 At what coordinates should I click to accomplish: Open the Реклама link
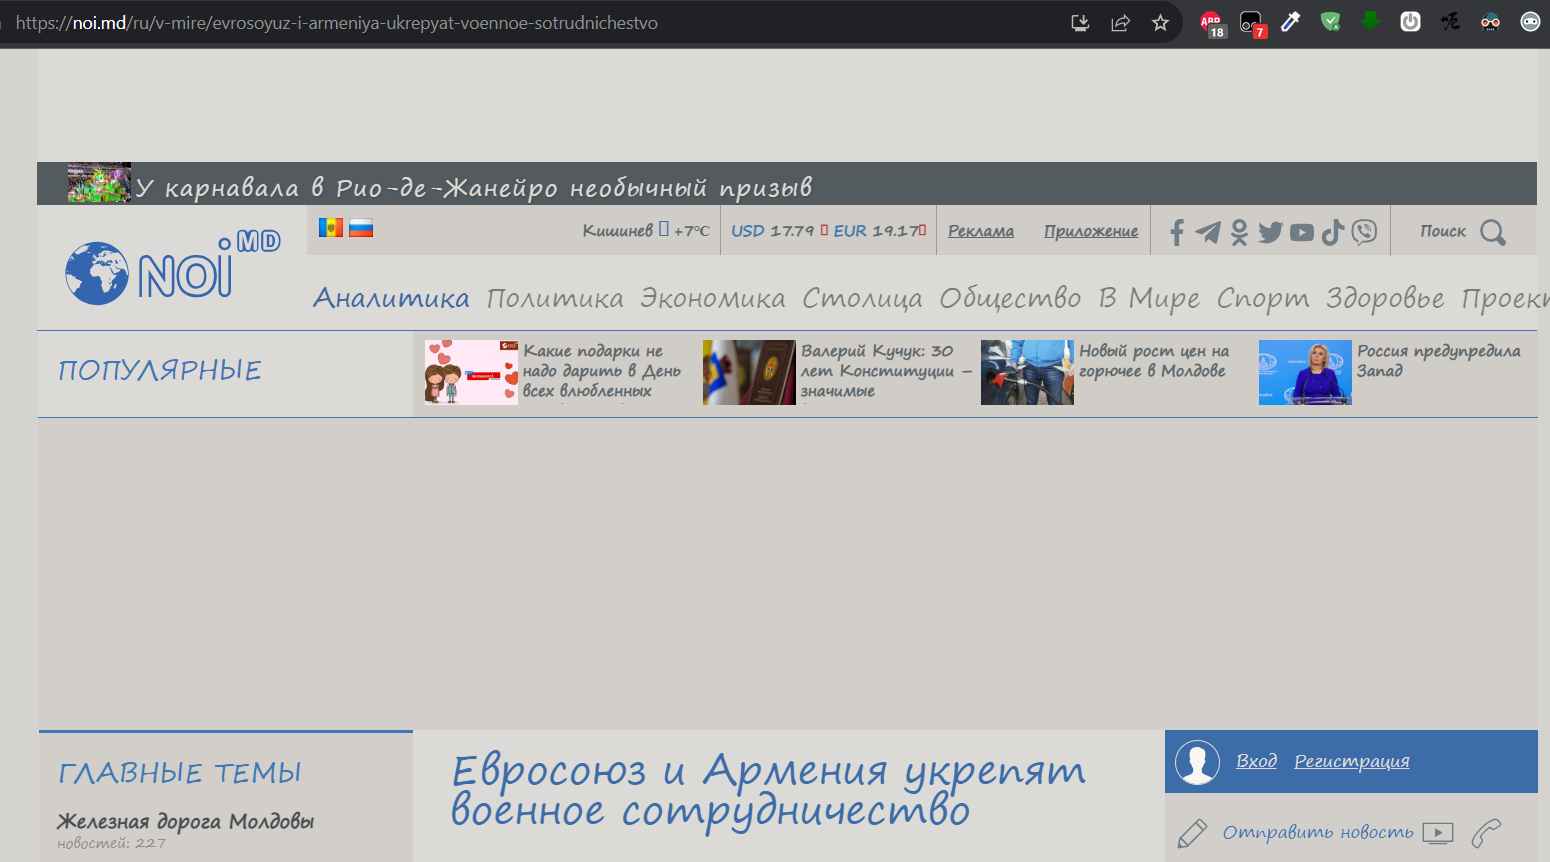[x=981, y=230]
